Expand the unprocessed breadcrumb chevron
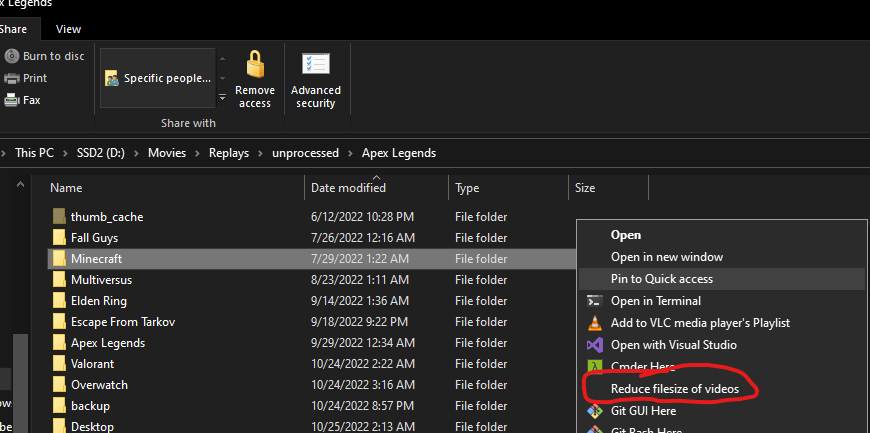This screenshot has width=870, height=433. [351, 153]
